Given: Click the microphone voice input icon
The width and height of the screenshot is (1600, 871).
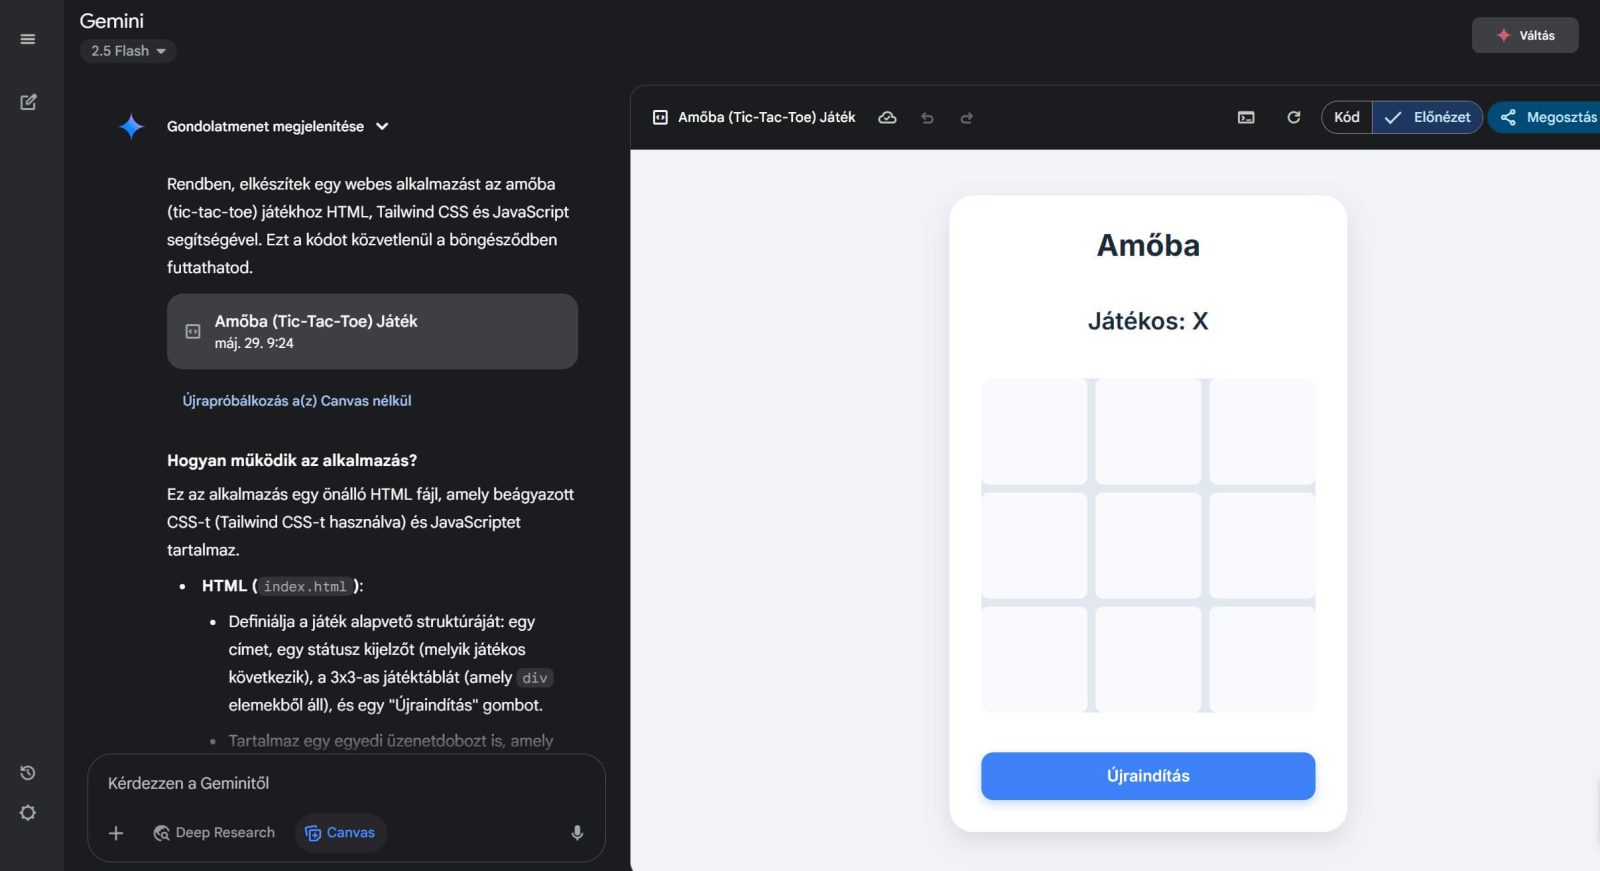Looking at the screenshot, I should (x=577, y=833).
